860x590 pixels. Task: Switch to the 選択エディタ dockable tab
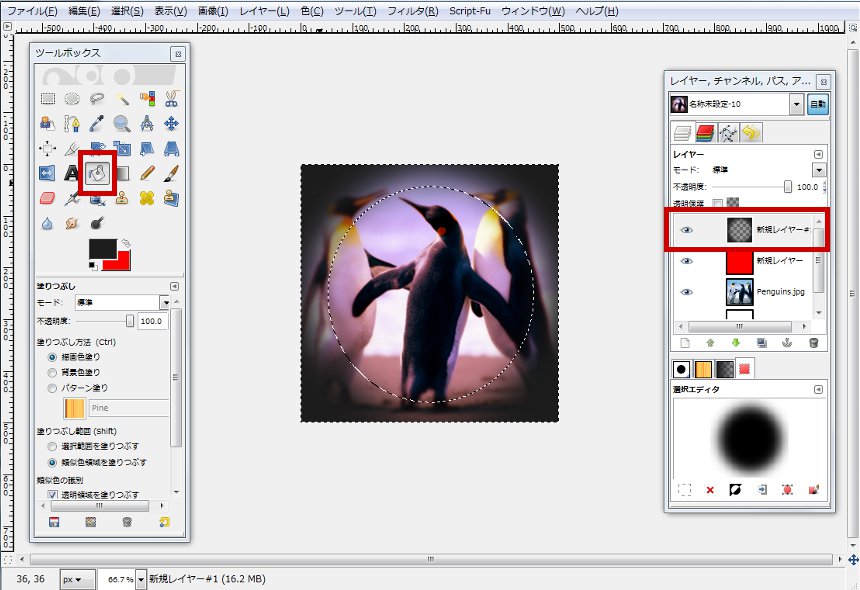pos(743,367)
